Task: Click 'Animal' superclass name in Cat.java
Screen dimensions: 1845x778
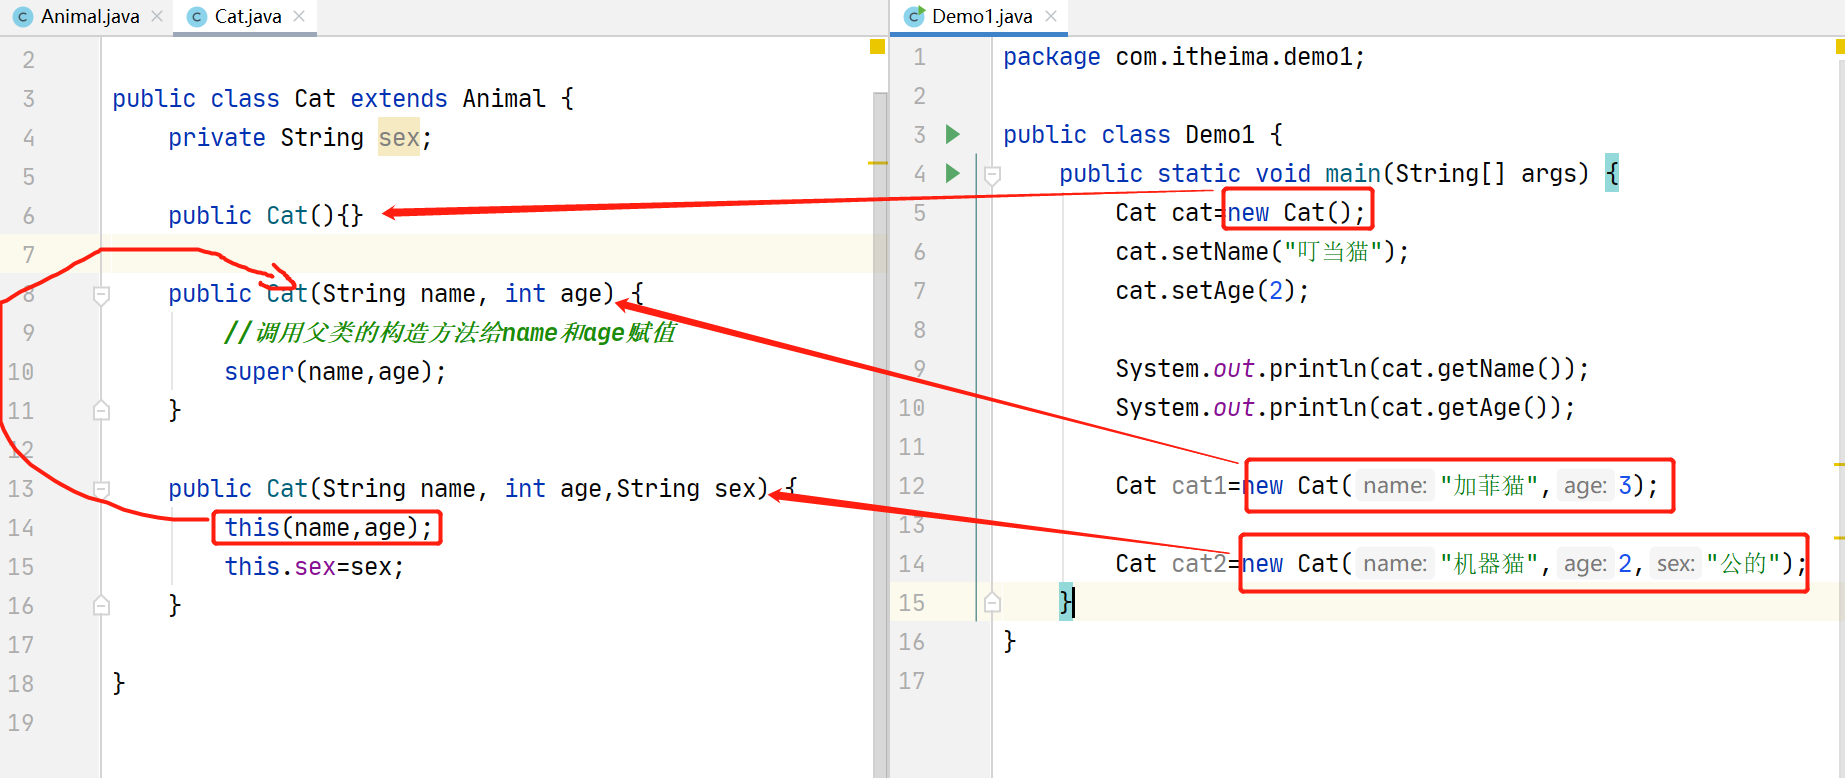Action: (504, 99)
